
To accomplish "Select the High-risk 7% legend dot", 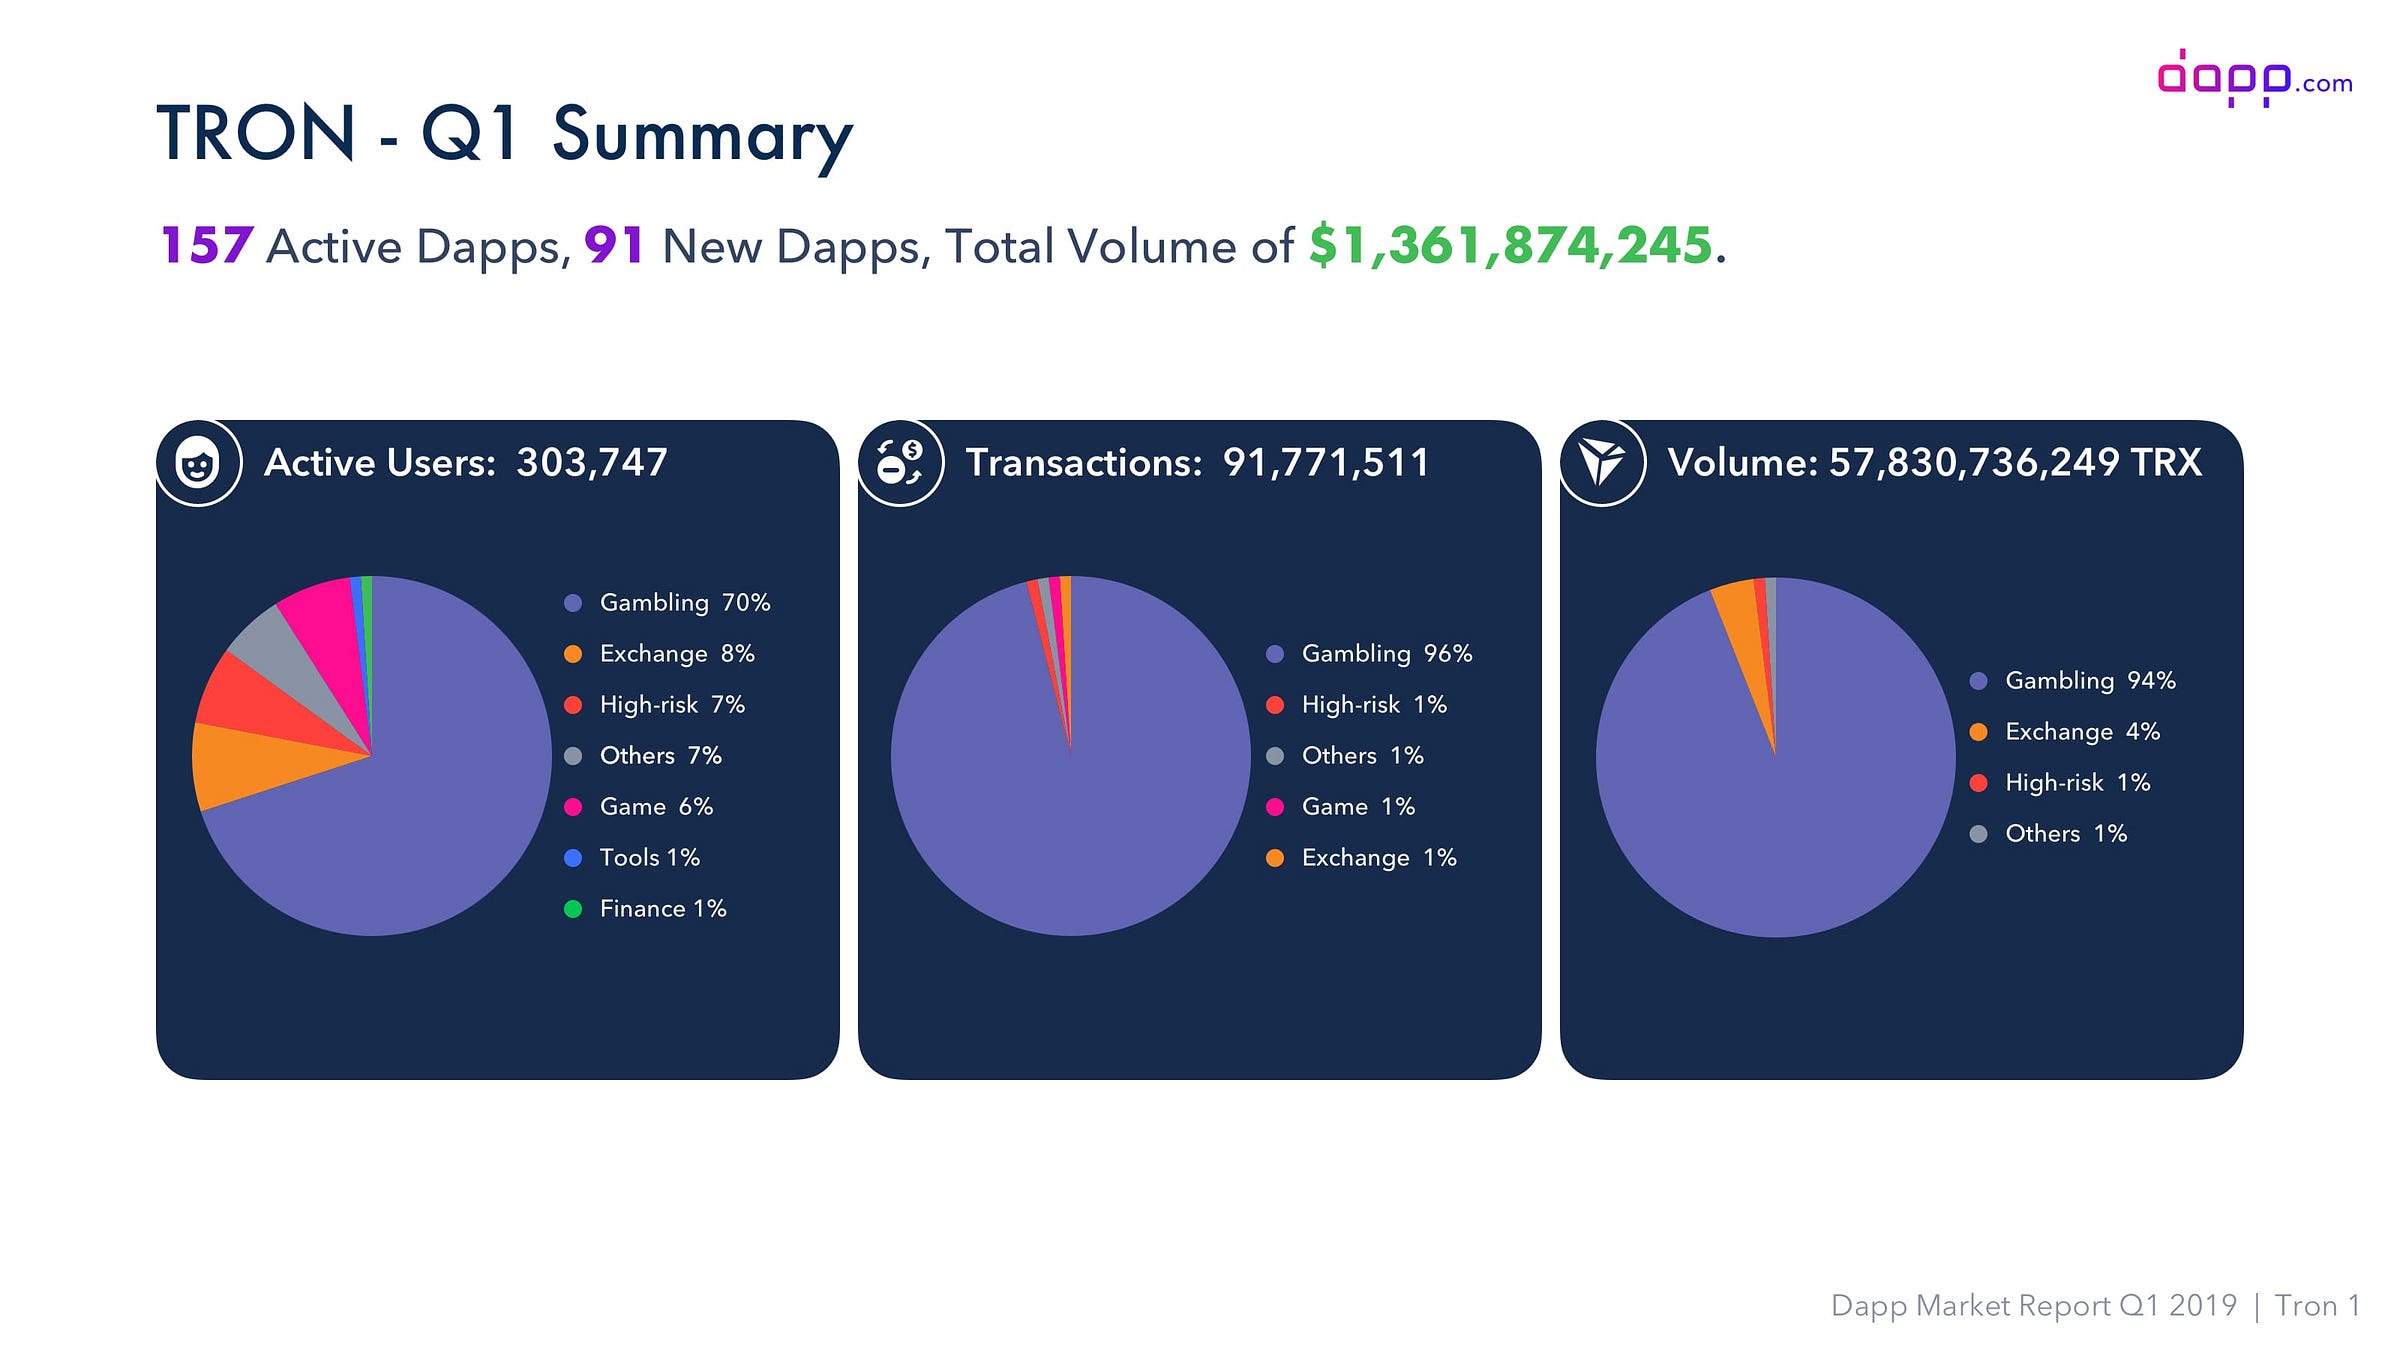I will click(573, 705).
